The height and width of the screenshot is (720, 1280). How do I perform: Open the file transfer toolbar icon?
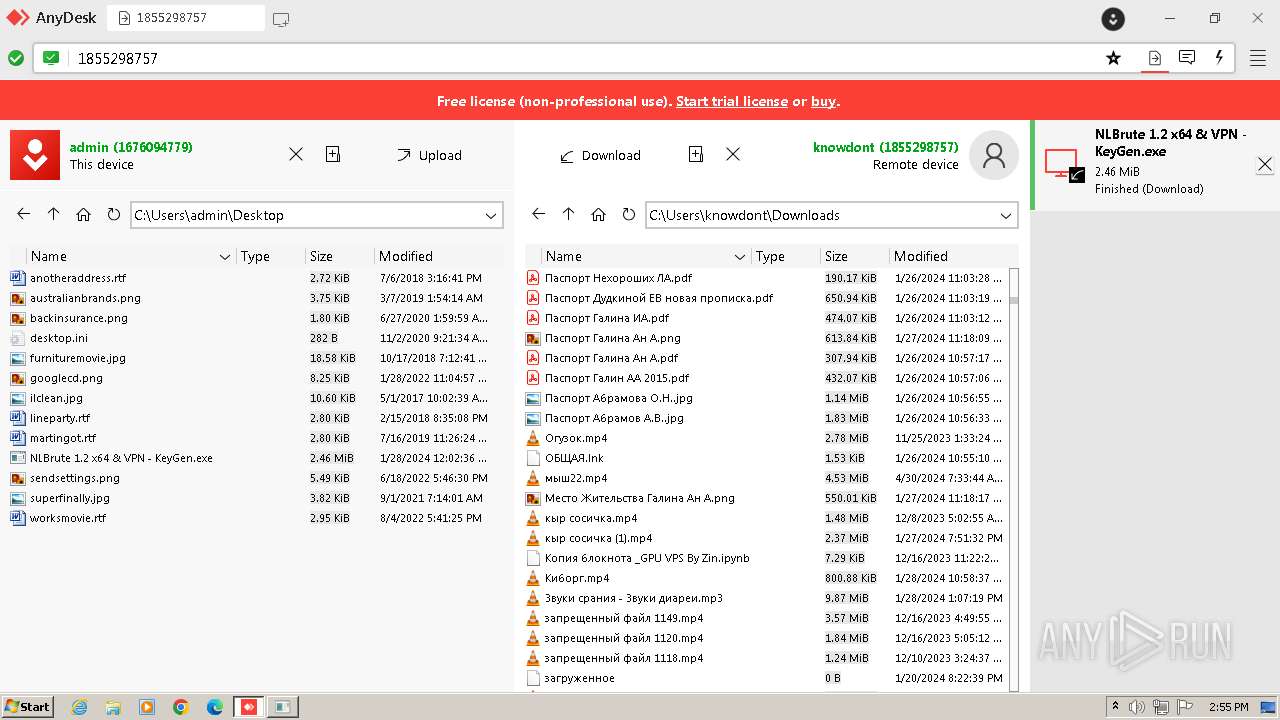1154,58
